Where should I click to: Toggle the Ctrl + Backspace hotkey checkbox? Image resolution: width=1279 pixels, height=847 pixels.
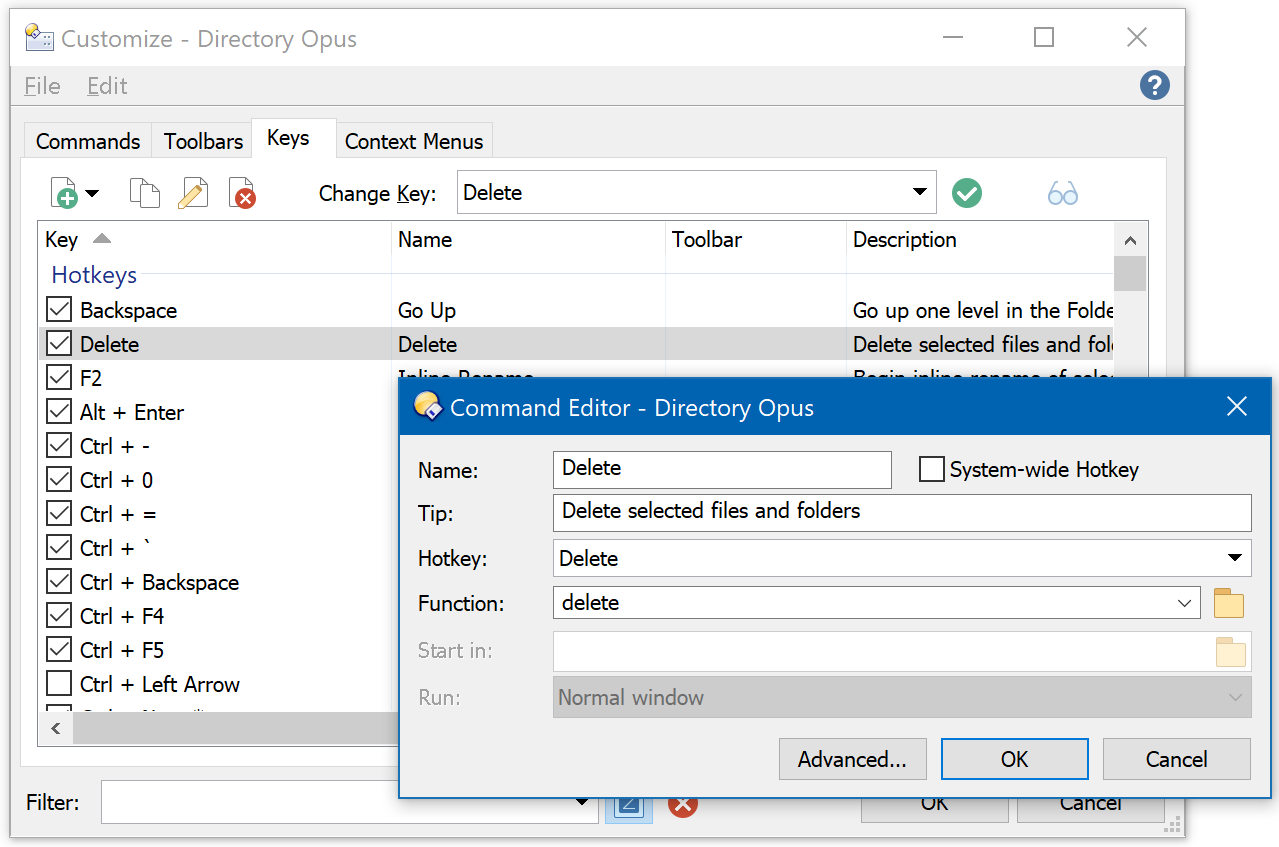tap(59, 582)
